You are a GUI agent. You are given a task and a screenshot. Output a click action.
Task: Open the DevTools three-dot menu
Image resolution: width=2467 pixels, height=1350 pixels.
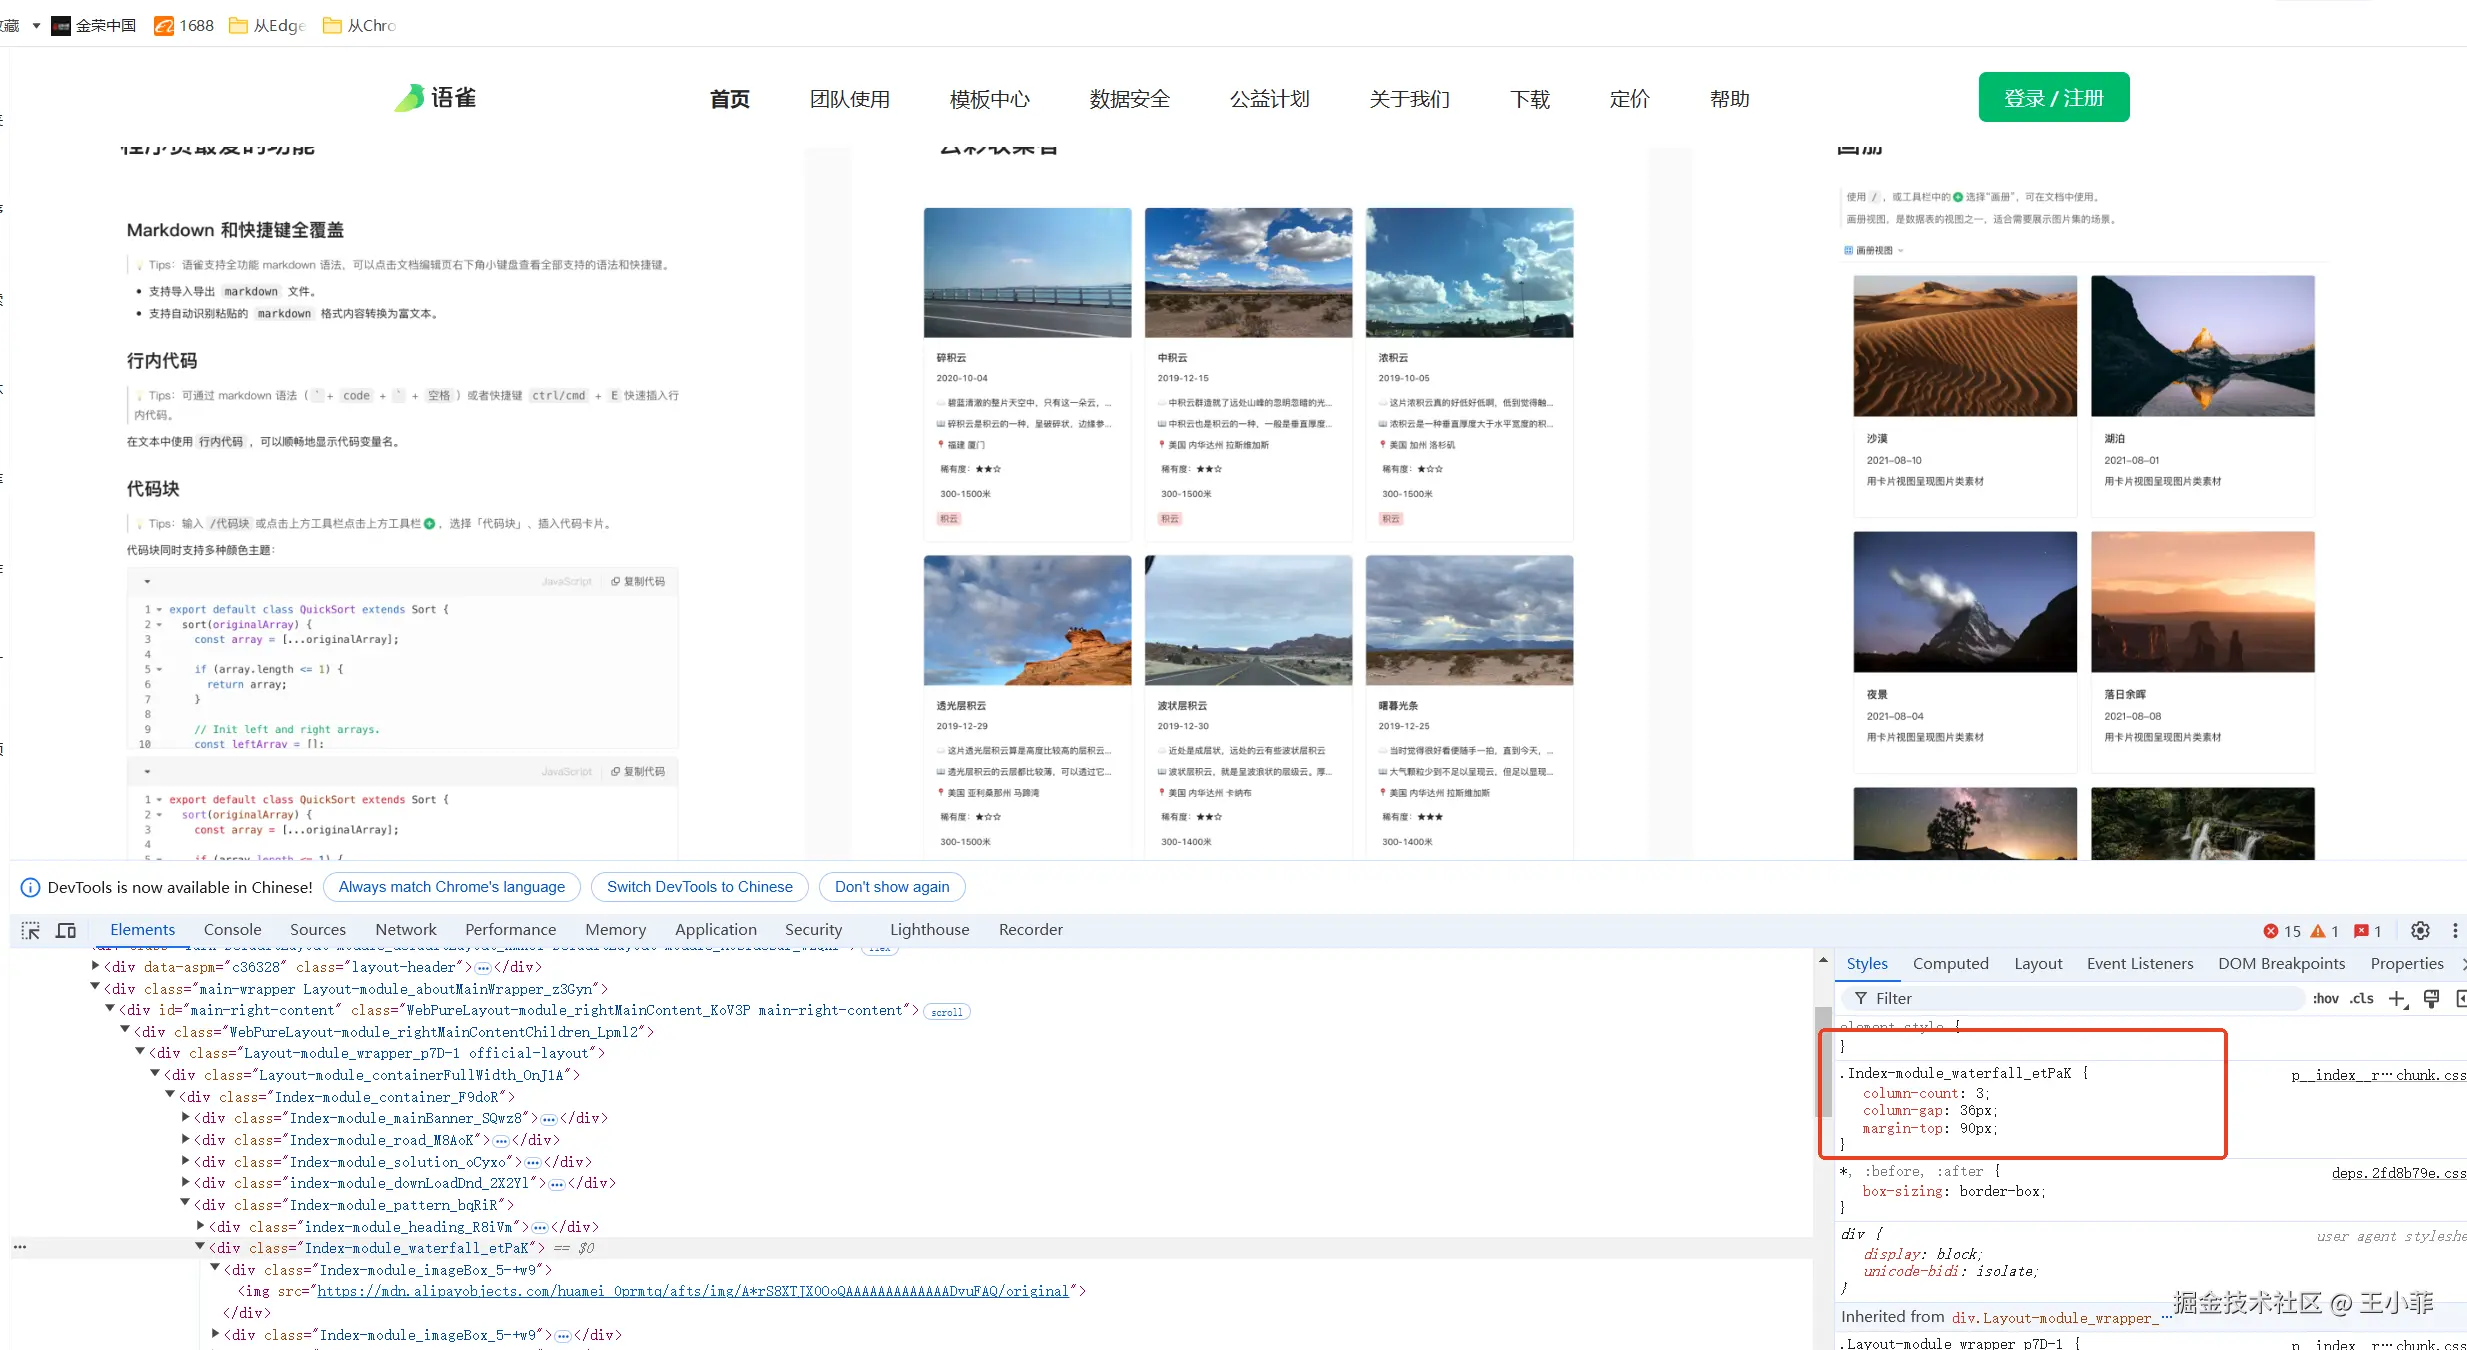point(2455,931)
